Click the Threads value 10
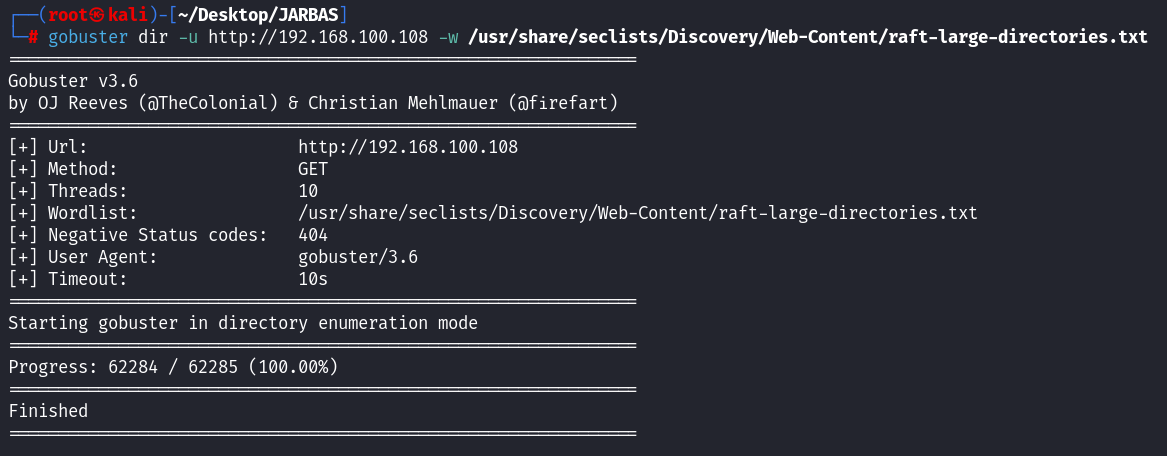This screenshot has width=1167, height=456. (308, 191)
